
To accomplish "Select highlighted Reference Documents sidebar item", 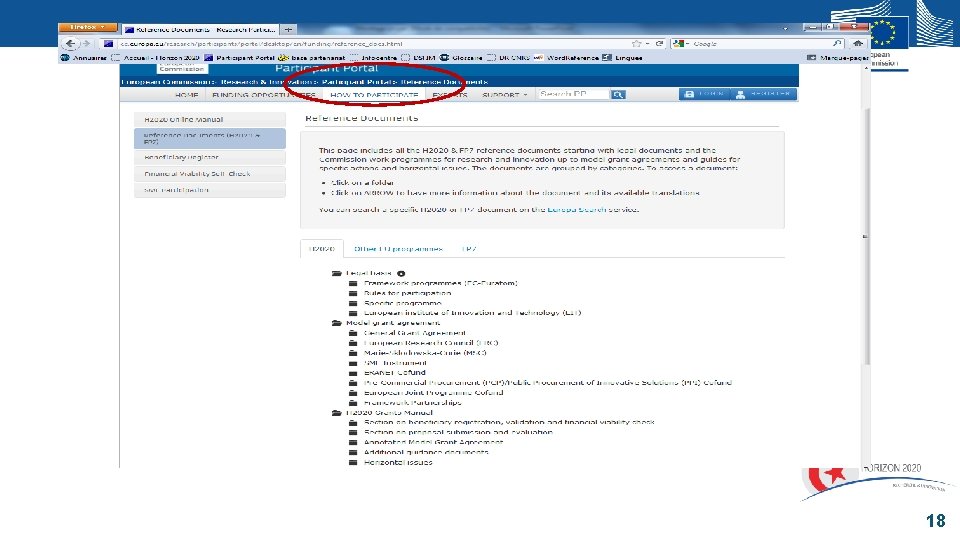I will point(210,138).
